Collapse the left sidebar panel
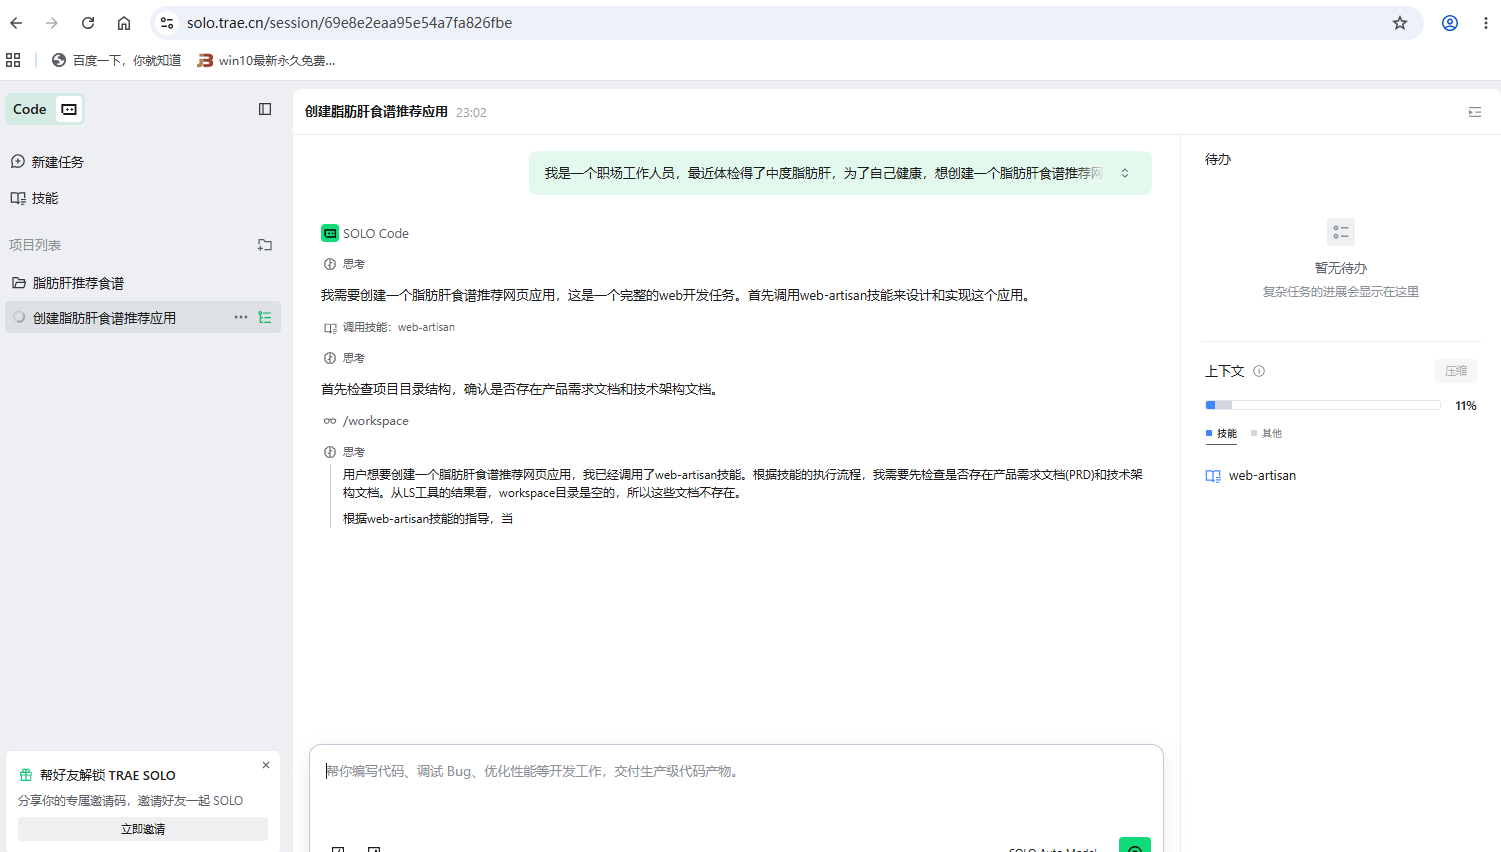1501x852 pixels. coord(265,109)
